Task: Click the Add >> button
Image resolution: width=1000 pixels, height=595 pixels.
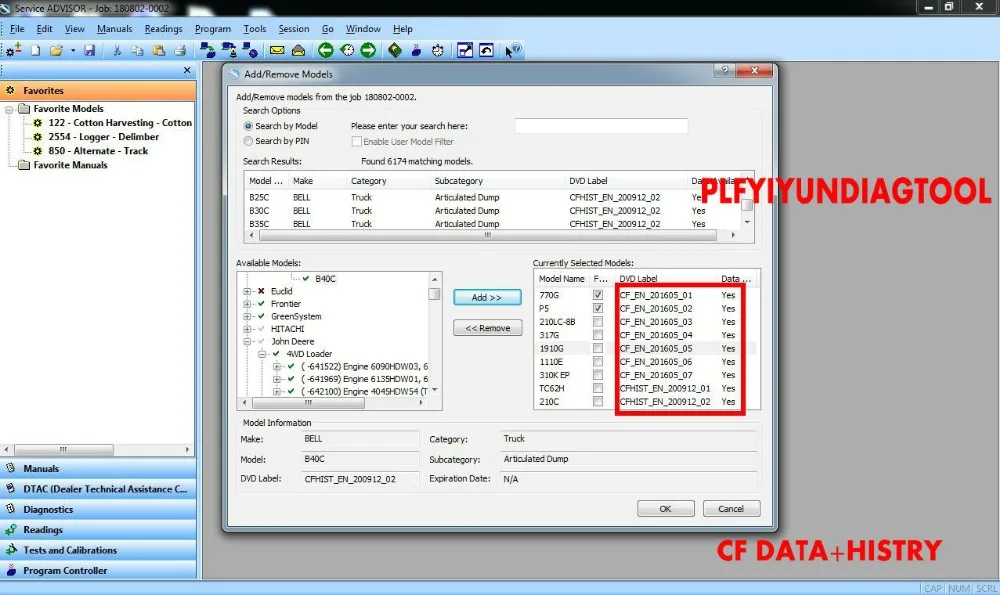Action: [487, 297]
